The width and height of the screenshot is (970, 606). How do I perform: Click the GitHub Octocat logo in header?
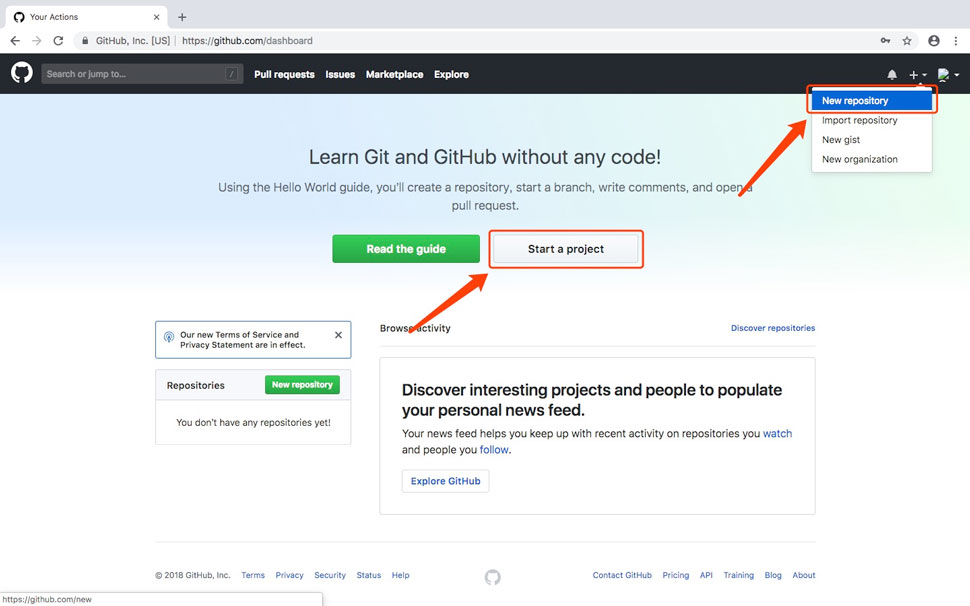click(x=22, y=73)
